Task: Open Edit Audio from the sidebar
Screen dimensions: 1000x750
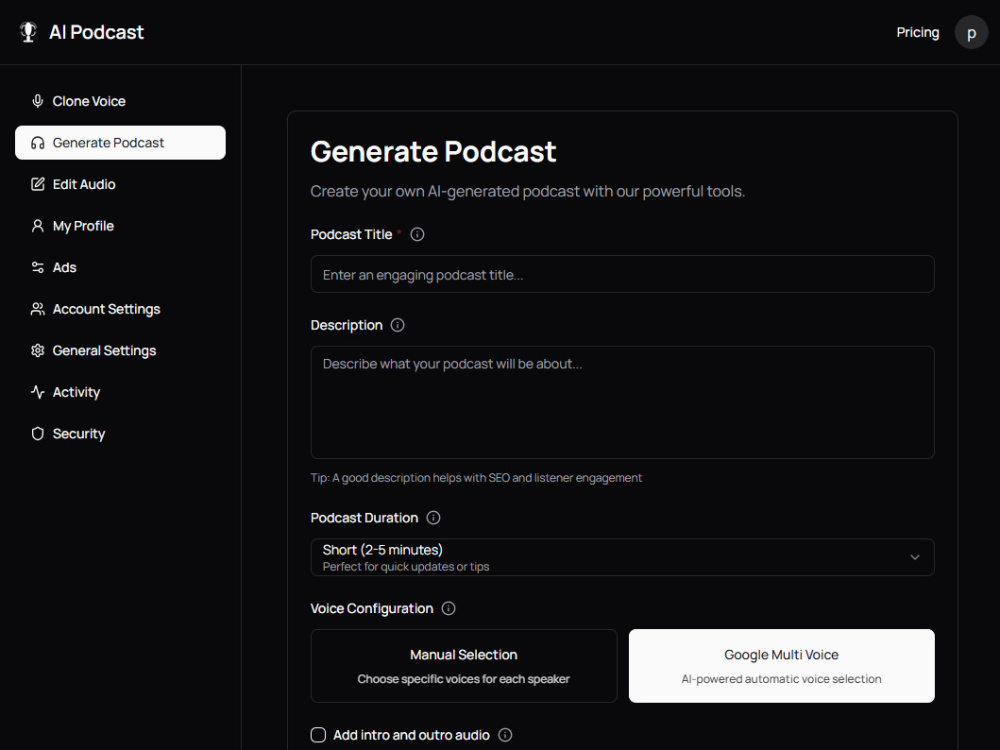Action: pos(120,184)
